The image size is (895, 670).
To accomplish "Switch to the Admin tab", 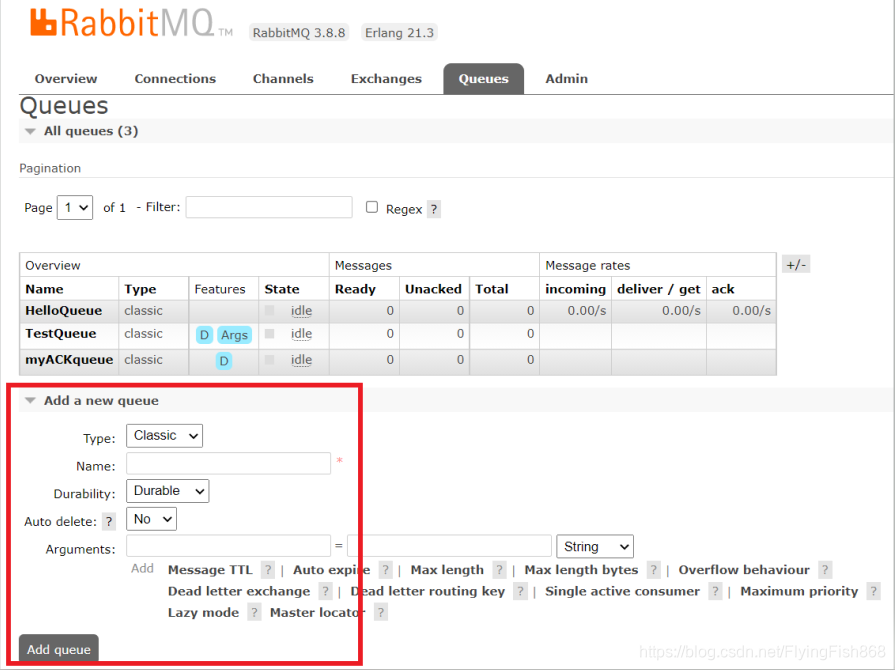I will click(x=566, y=79).
